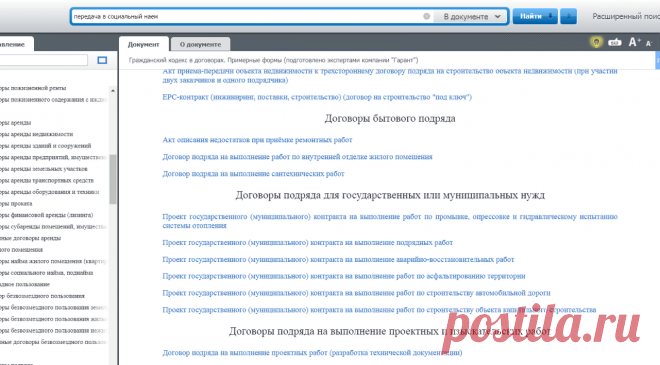
Task: Open 'Акт описания недостатков при приёмке ремонтных работ'
Action: 257,140
